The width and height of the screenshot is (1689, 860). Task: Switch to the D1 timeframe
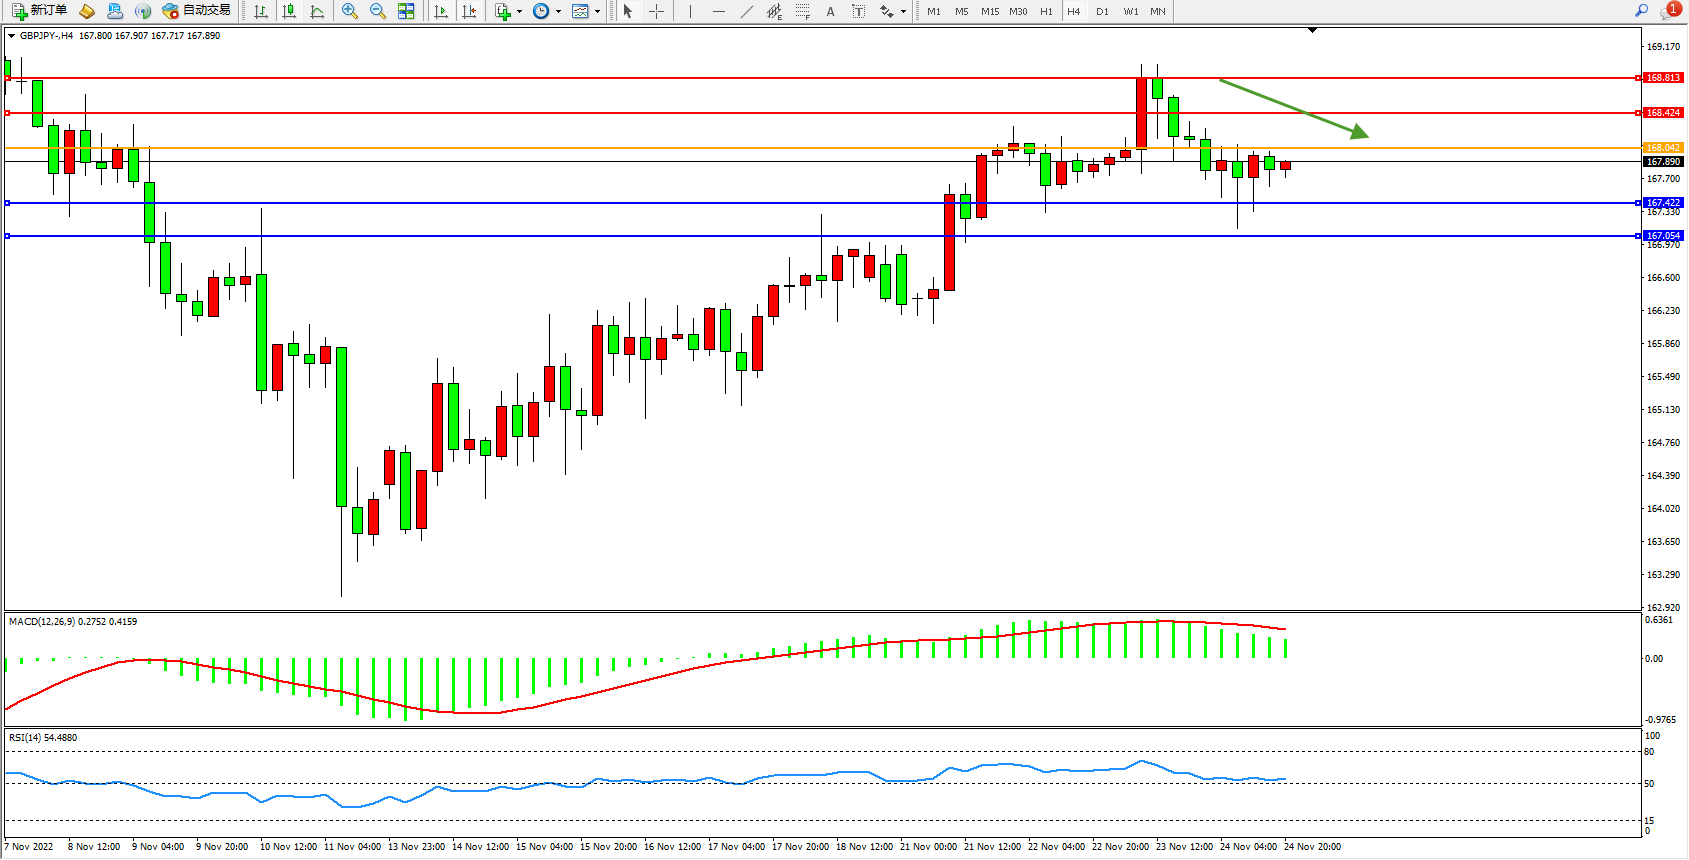pyautogui.click(x=1102, y=12)
